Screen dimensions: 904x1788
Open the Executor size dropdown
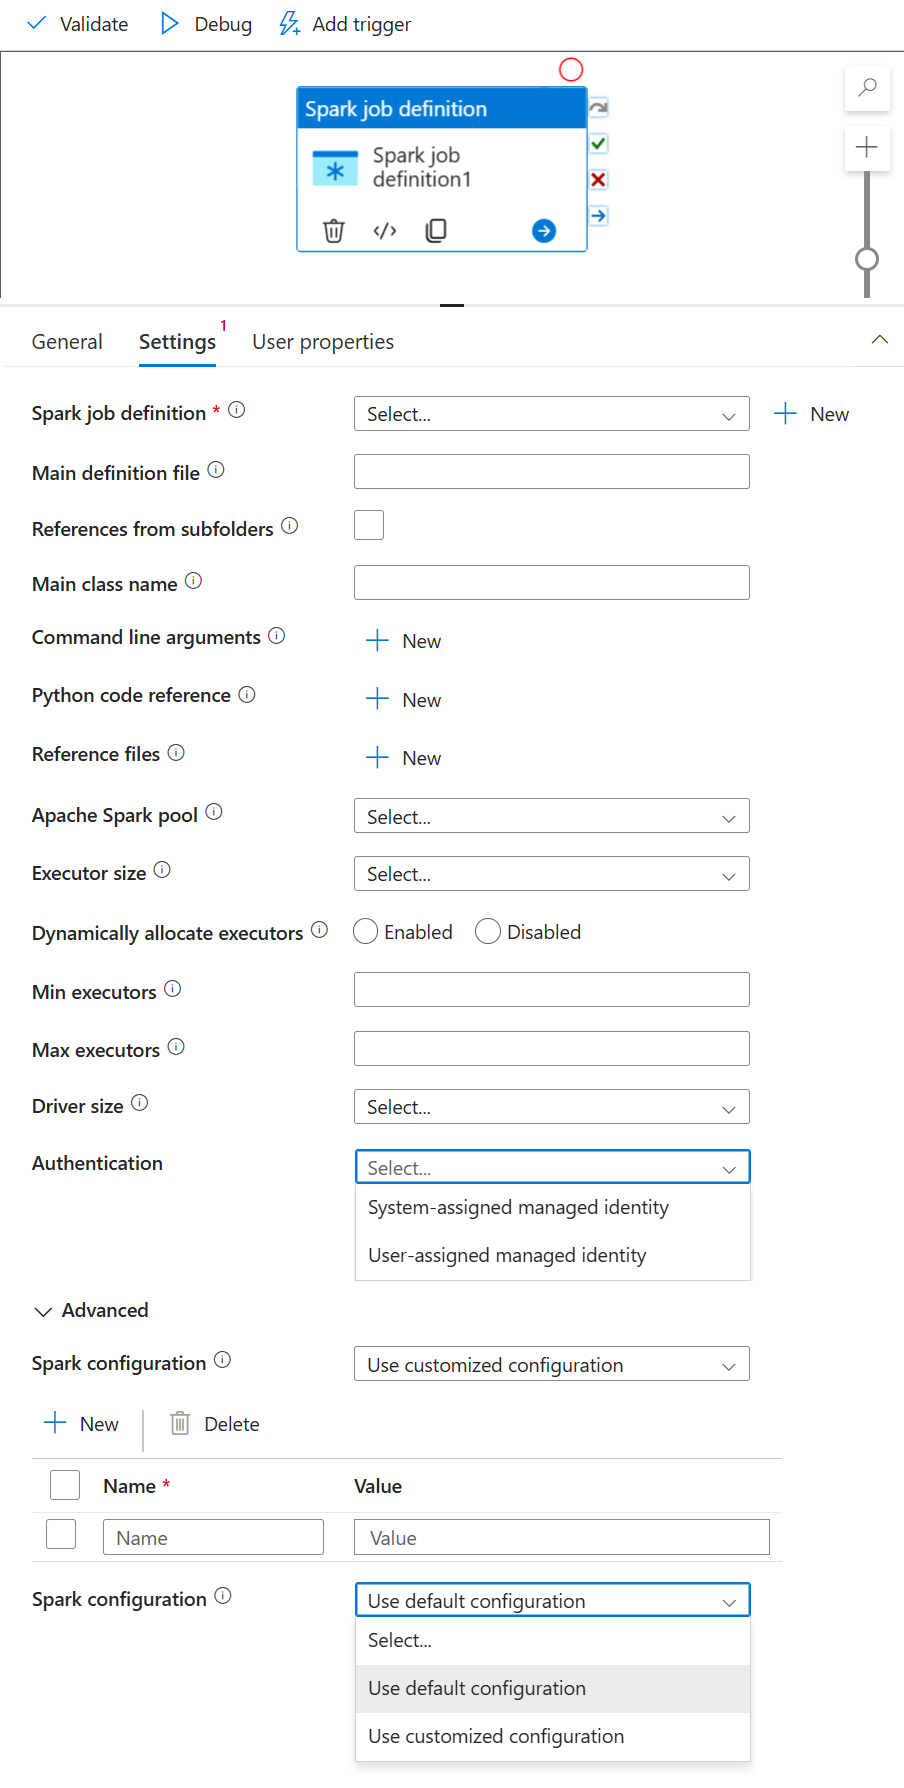click(551, 873)
